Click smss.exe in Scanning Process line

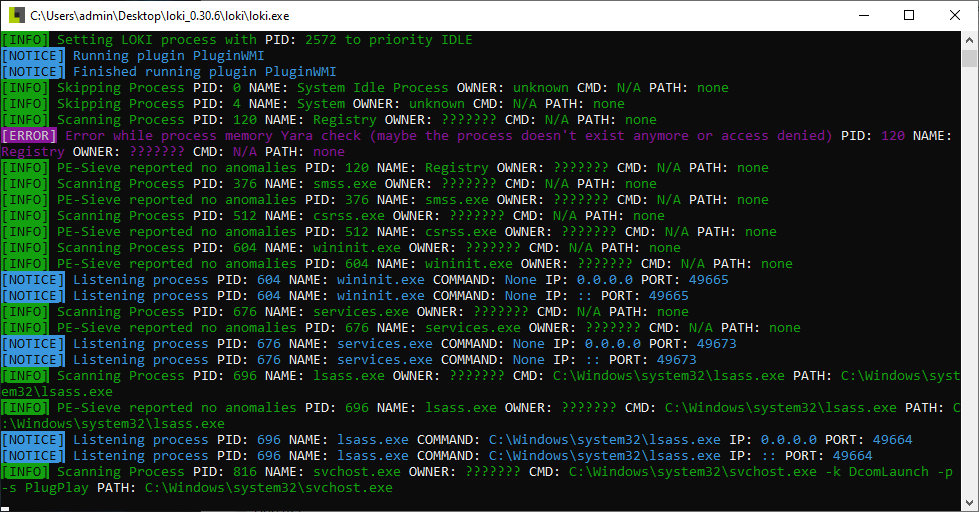pyautogui.click(x=345, y=184)
